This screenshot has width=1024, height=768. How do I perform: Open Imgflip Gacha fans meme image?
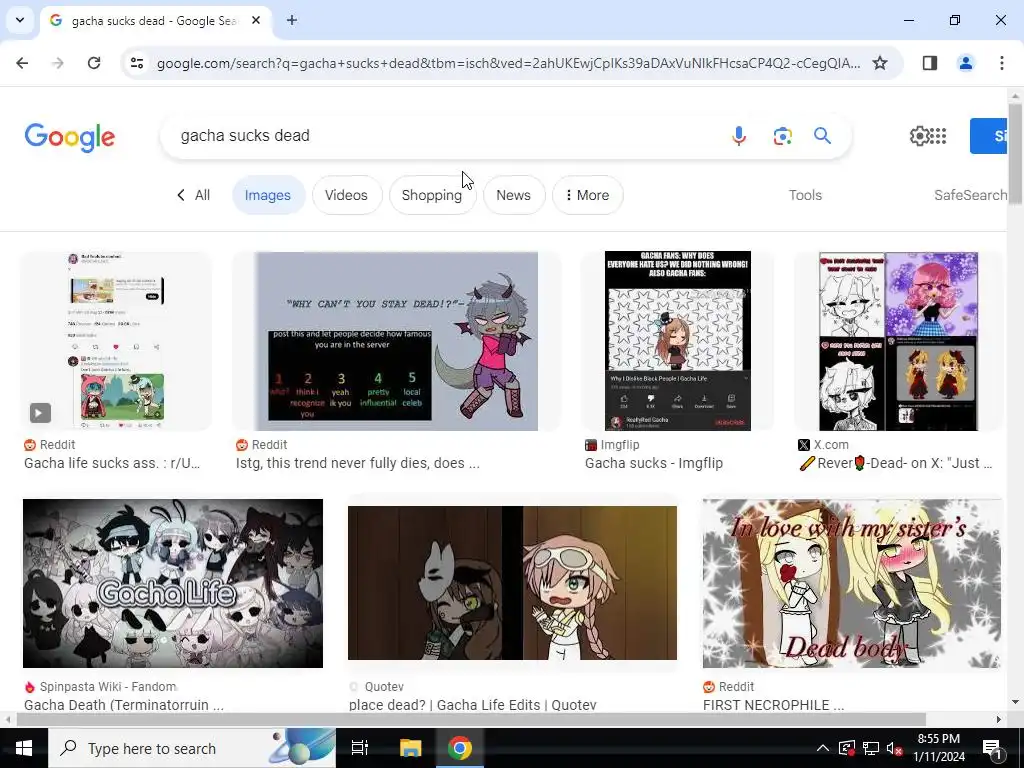(677, 341)
